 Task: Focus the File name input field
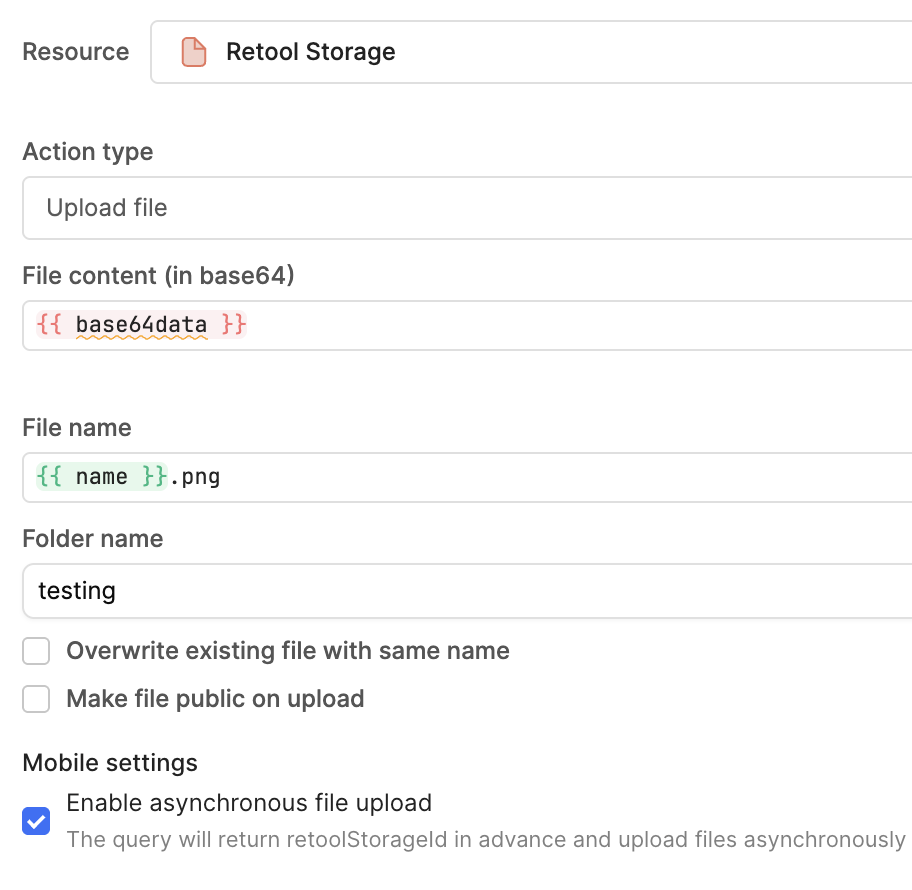[580, 477]
